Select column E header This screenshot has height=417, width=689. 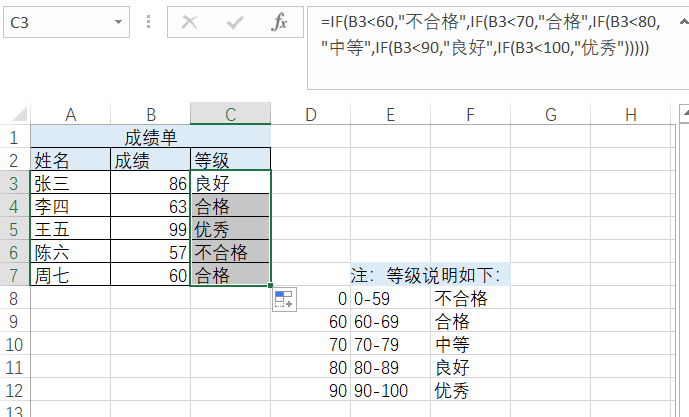pyautogui.click(x=391, y=114)
